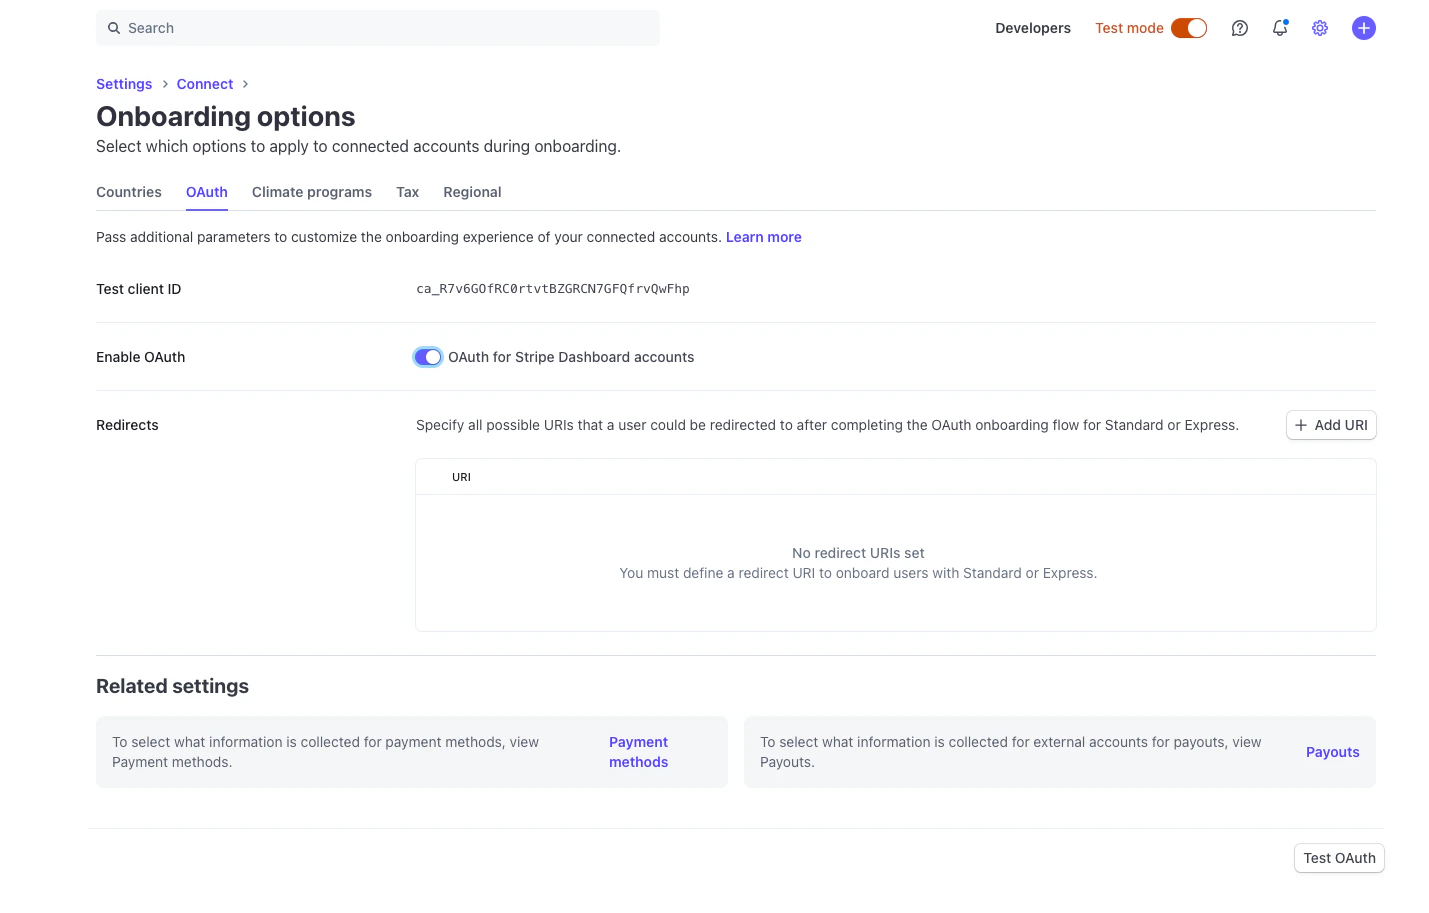Disable OAuth for Stripe Dashboard accounts
Screen dimensions: 1429x913
[x=428, y=356]
